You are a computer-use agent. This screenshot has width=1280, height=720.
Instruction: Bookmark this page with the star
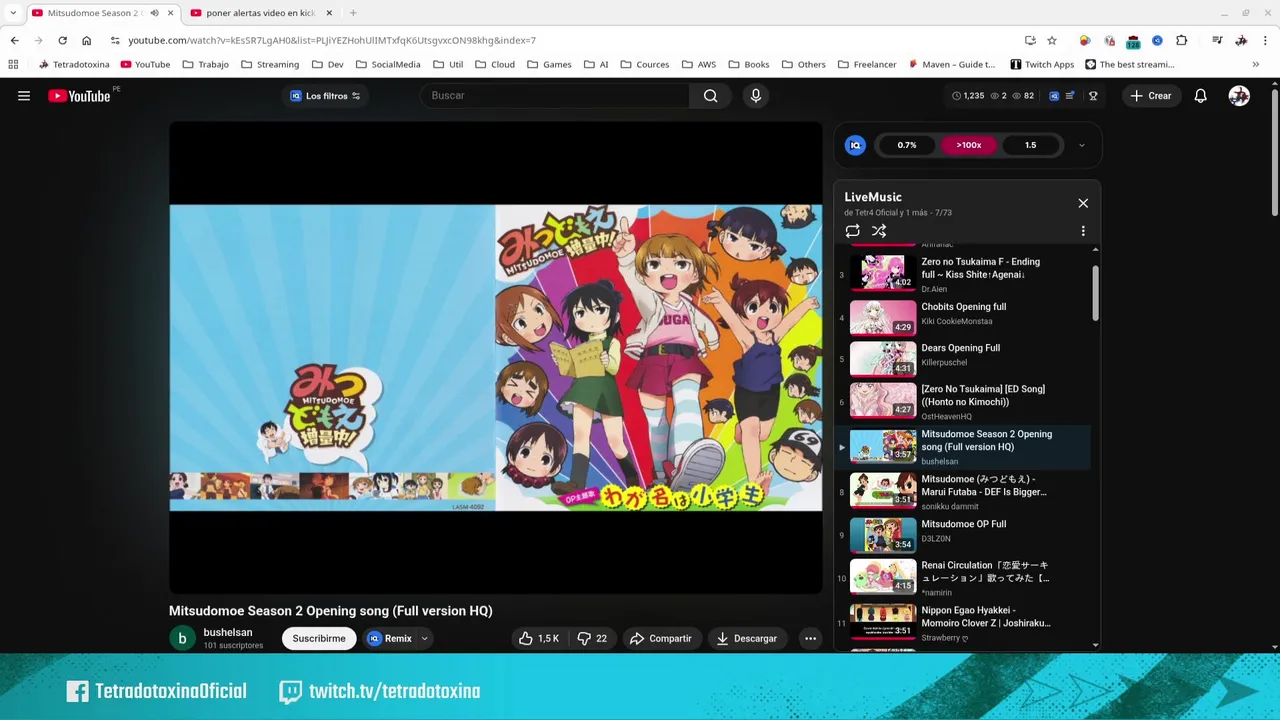pyautogui.click(x=1052, y=40)
